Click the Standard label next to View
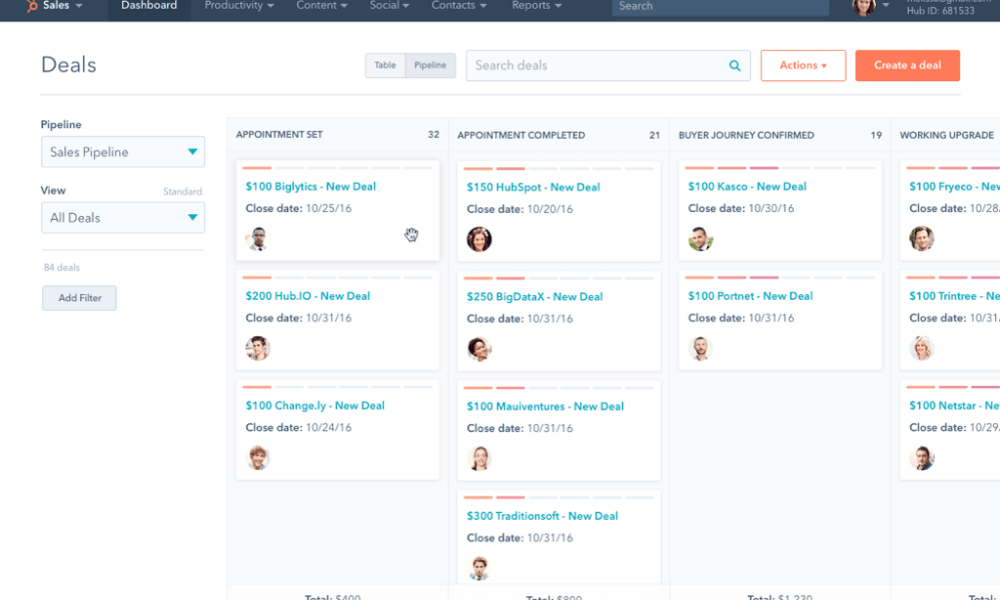Image resolution: width=1000 pixels, height=600 pixels. click(182, 191)
